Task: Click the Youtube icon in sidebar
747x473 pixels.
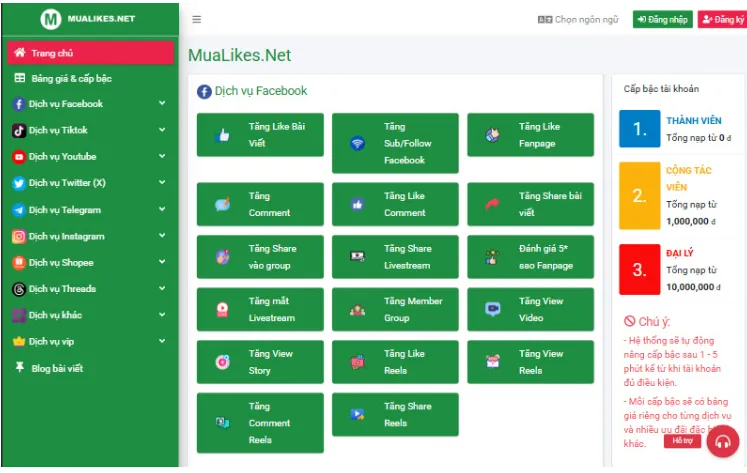Action: [19, 157]
